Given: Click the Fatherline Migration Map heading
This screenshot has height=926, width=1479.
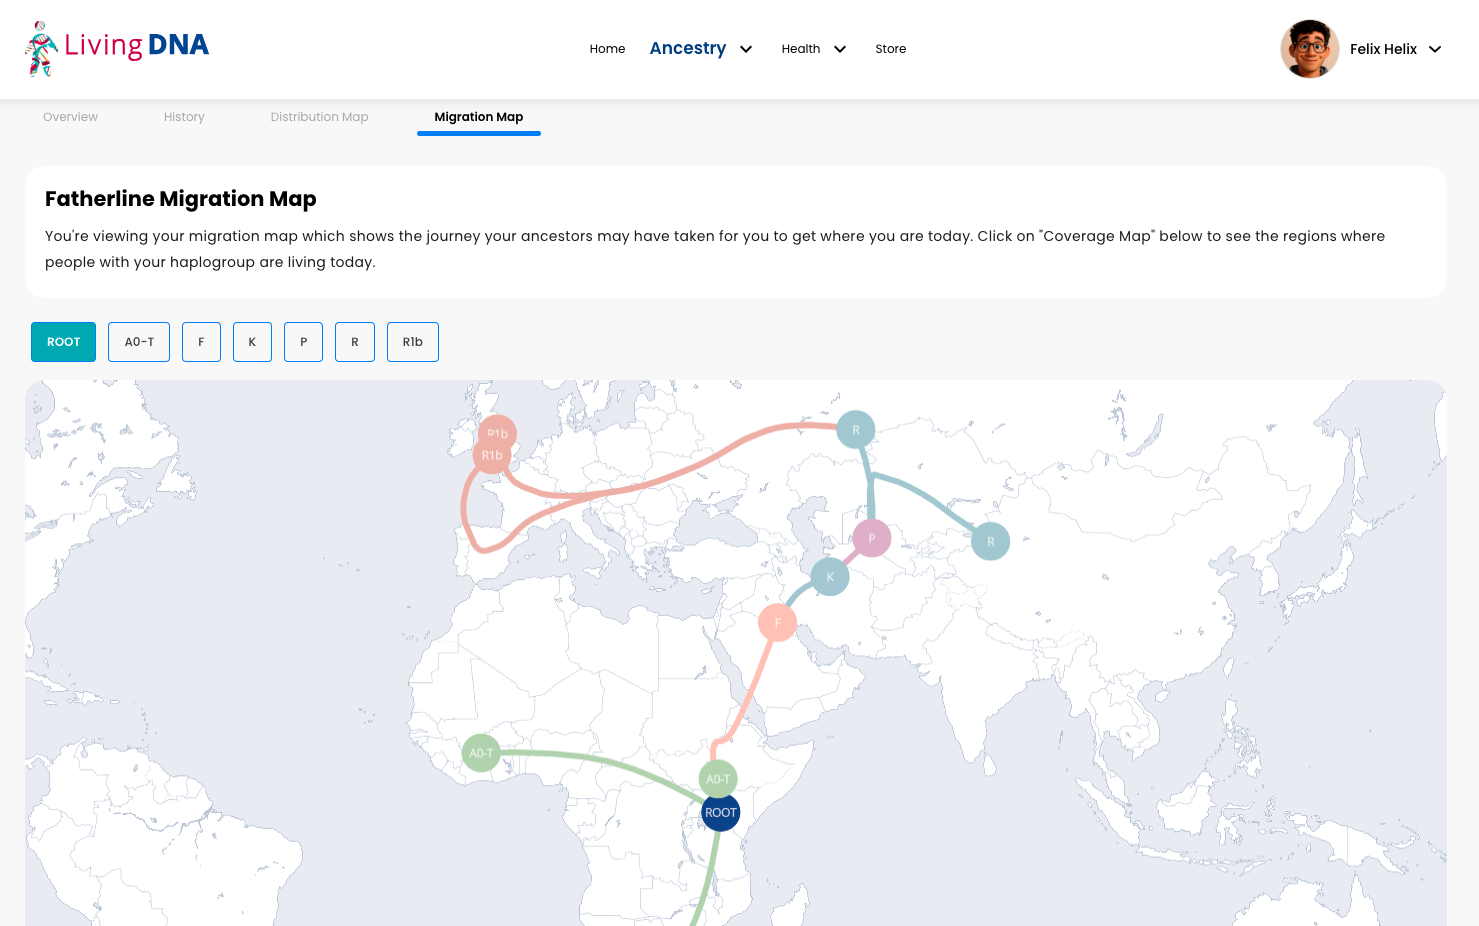Looking at the screenshot, I should click(x=181, y=199).
